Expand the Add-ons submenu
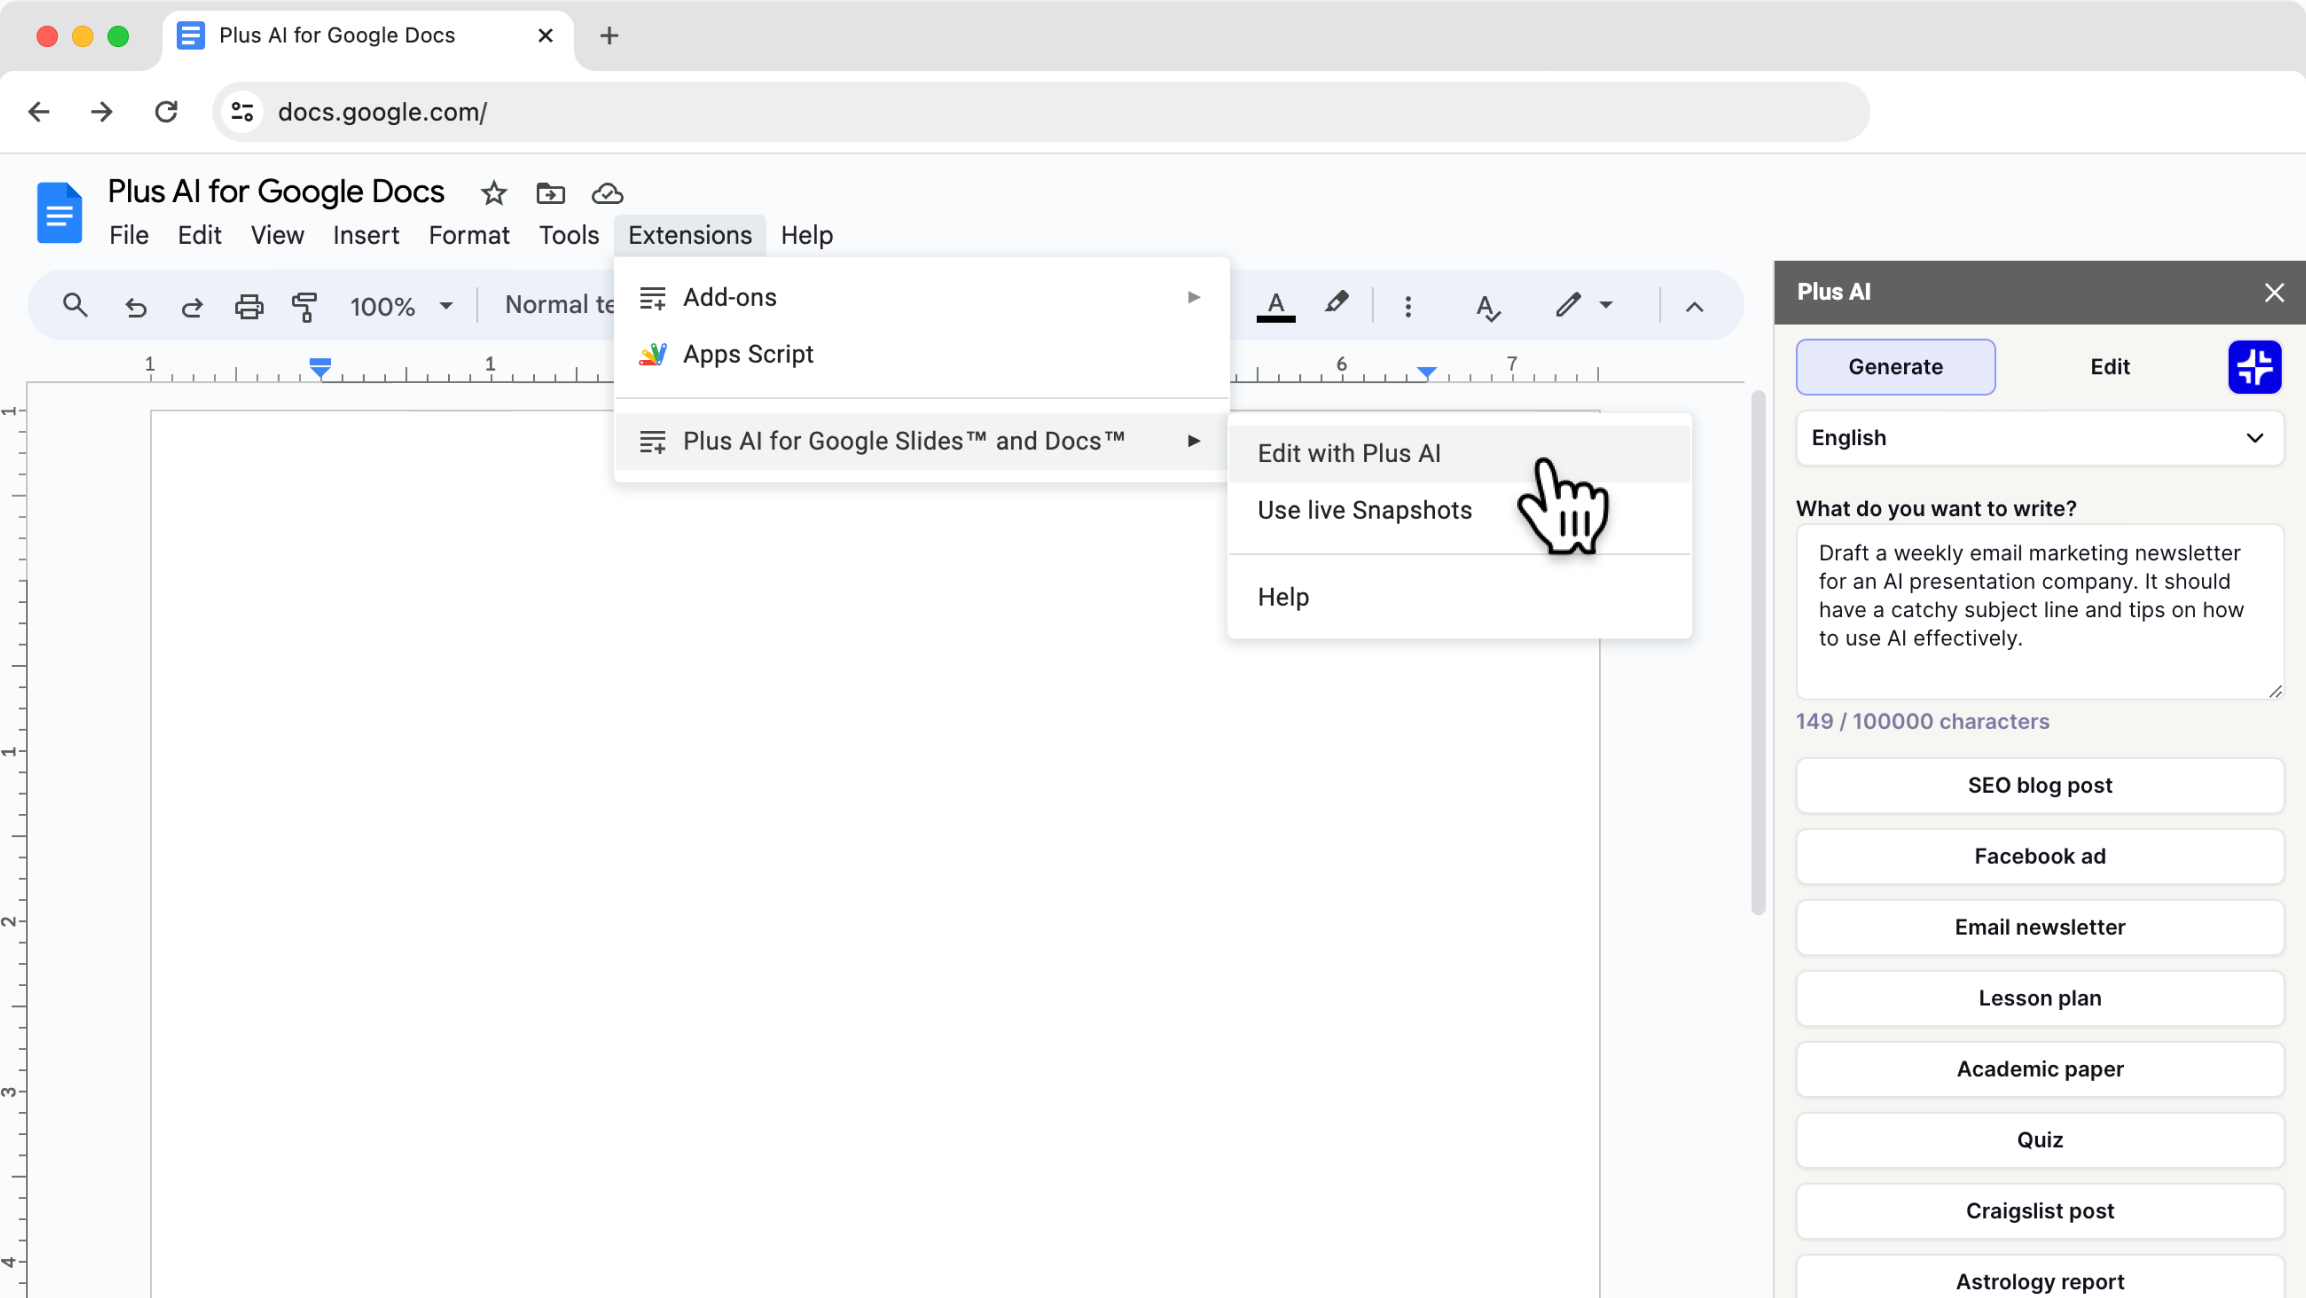Viewport: 2306px width, 1298px height. (921, 297)
